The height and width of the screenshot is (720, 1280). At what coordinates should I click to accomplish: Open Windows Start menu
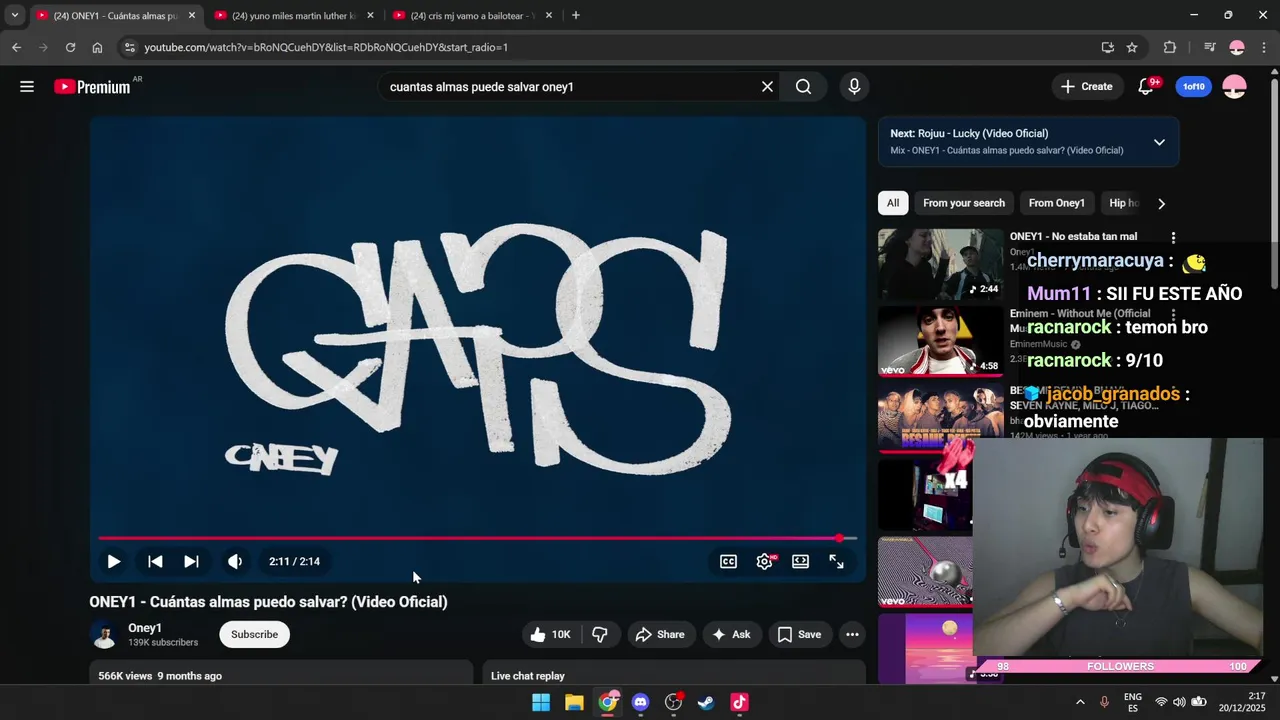540,702
